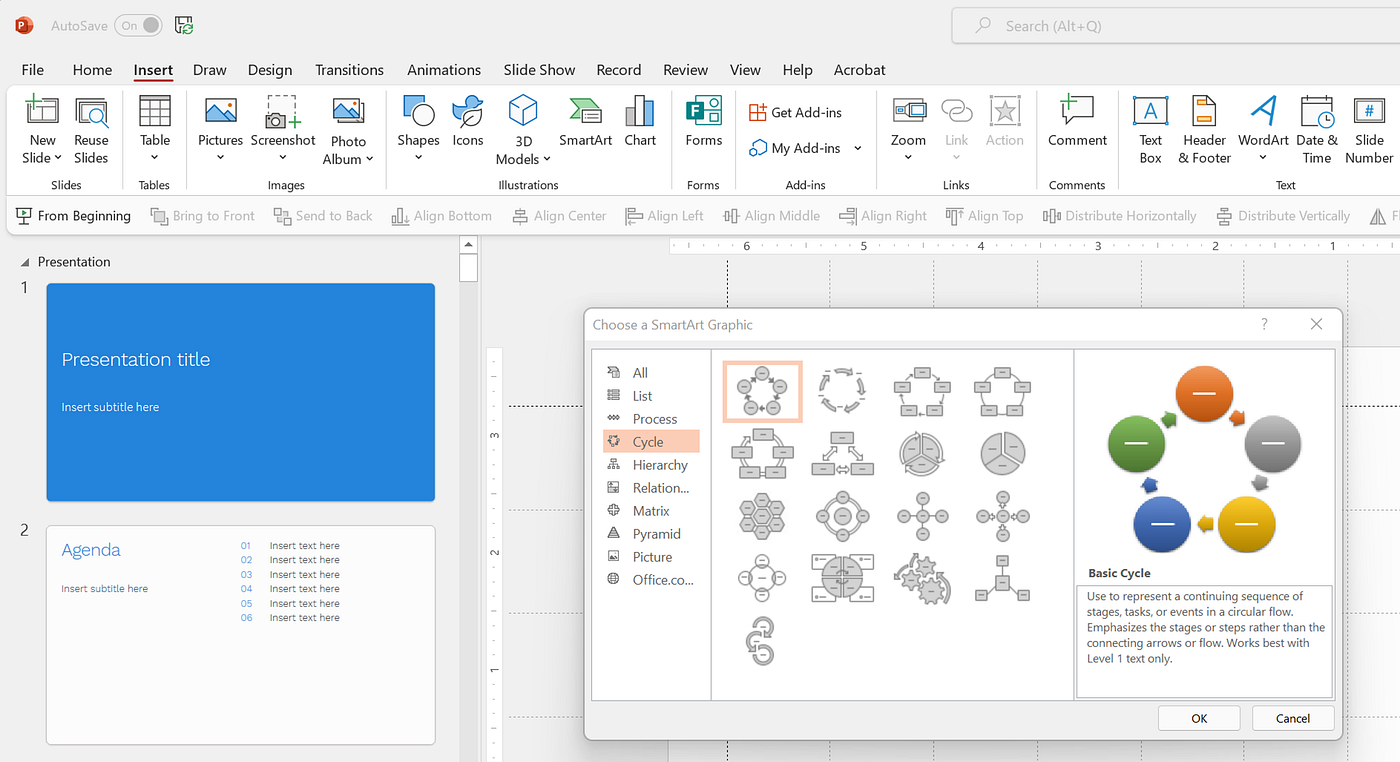The height and width of the screenshot is (762, 1400).
Task: Open the My Add-ins dropdown arrow
Action: coord(857,148)
